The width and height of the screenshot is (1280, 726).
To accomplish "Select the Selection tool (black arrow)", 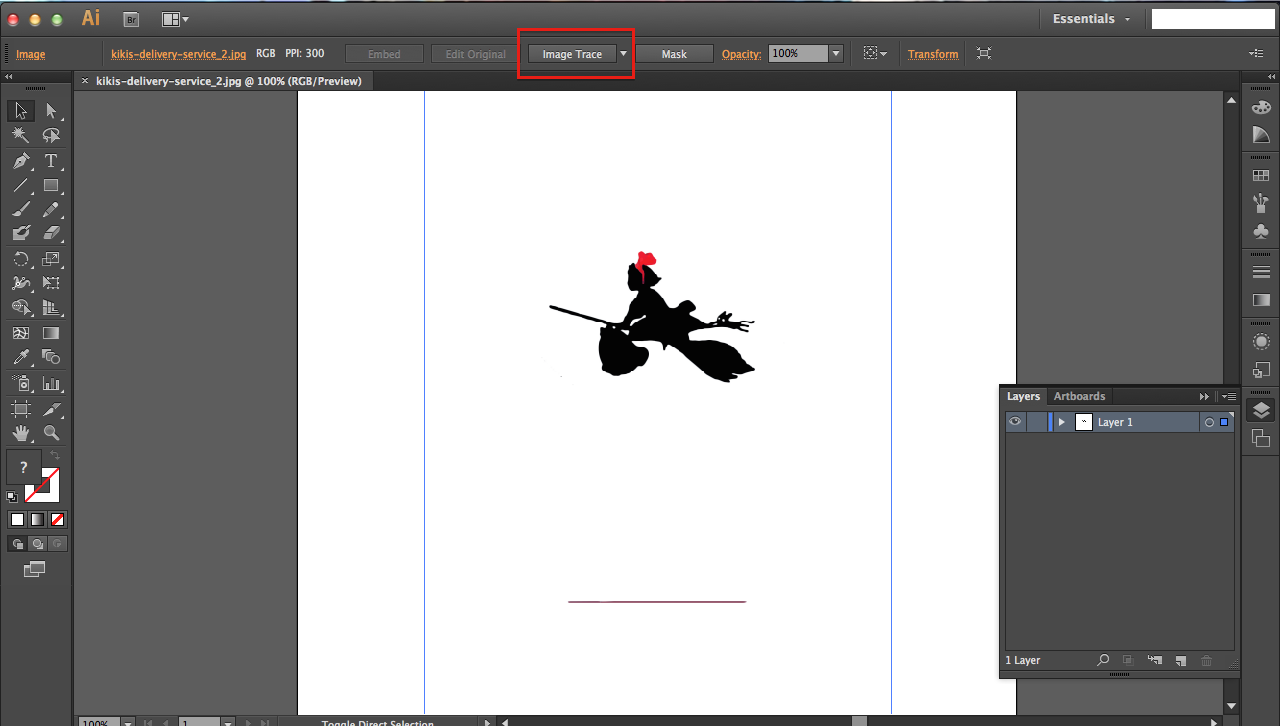I will tap(21, 111).
